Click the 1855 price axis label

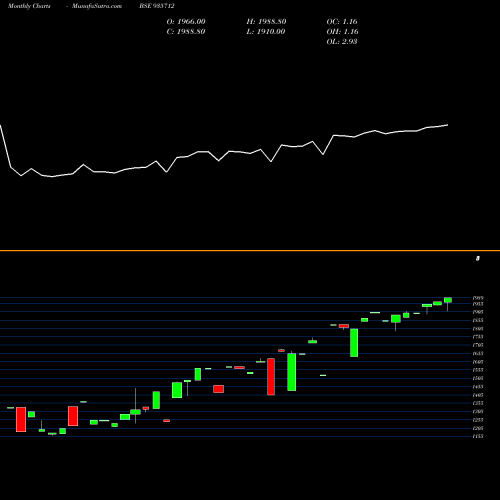(478, 320)
